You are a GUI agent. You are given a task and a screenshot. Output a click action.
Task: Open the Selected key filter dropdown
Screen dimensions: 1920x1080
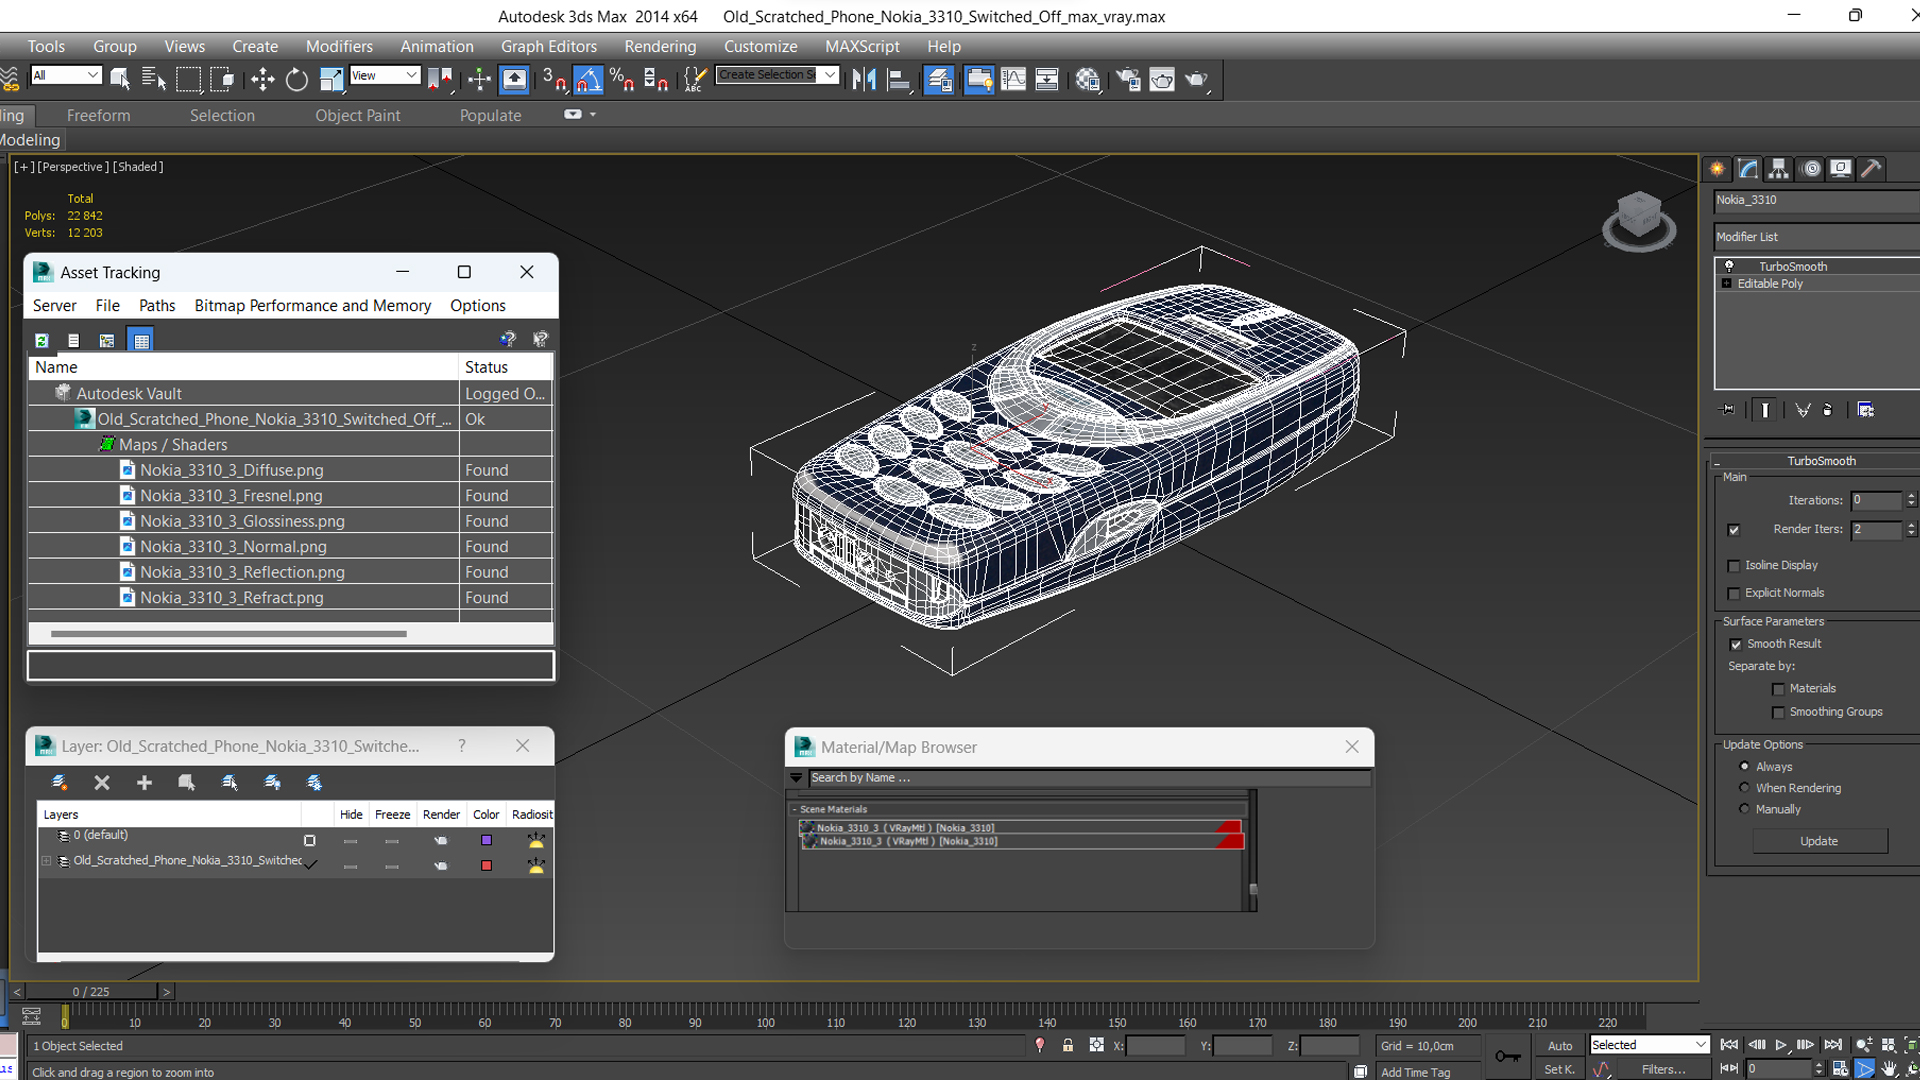click(1649, 1045)
